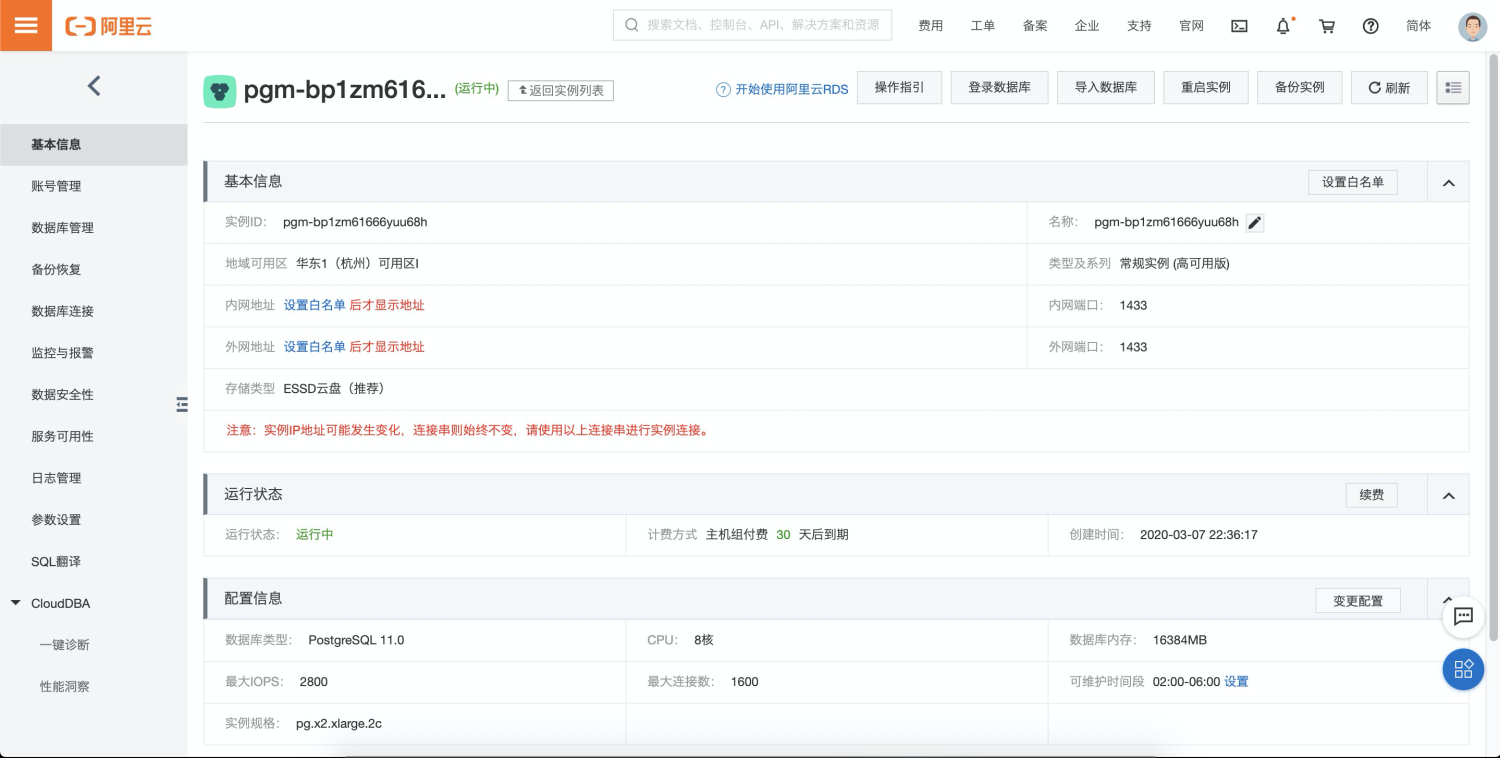
Task: Edit instance name with the pencil icon
Action: (1255, 223)
